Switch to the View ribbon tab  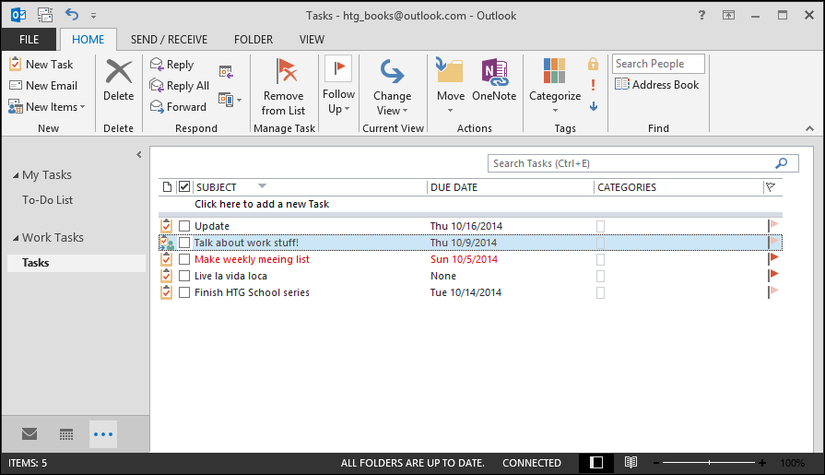311,39
